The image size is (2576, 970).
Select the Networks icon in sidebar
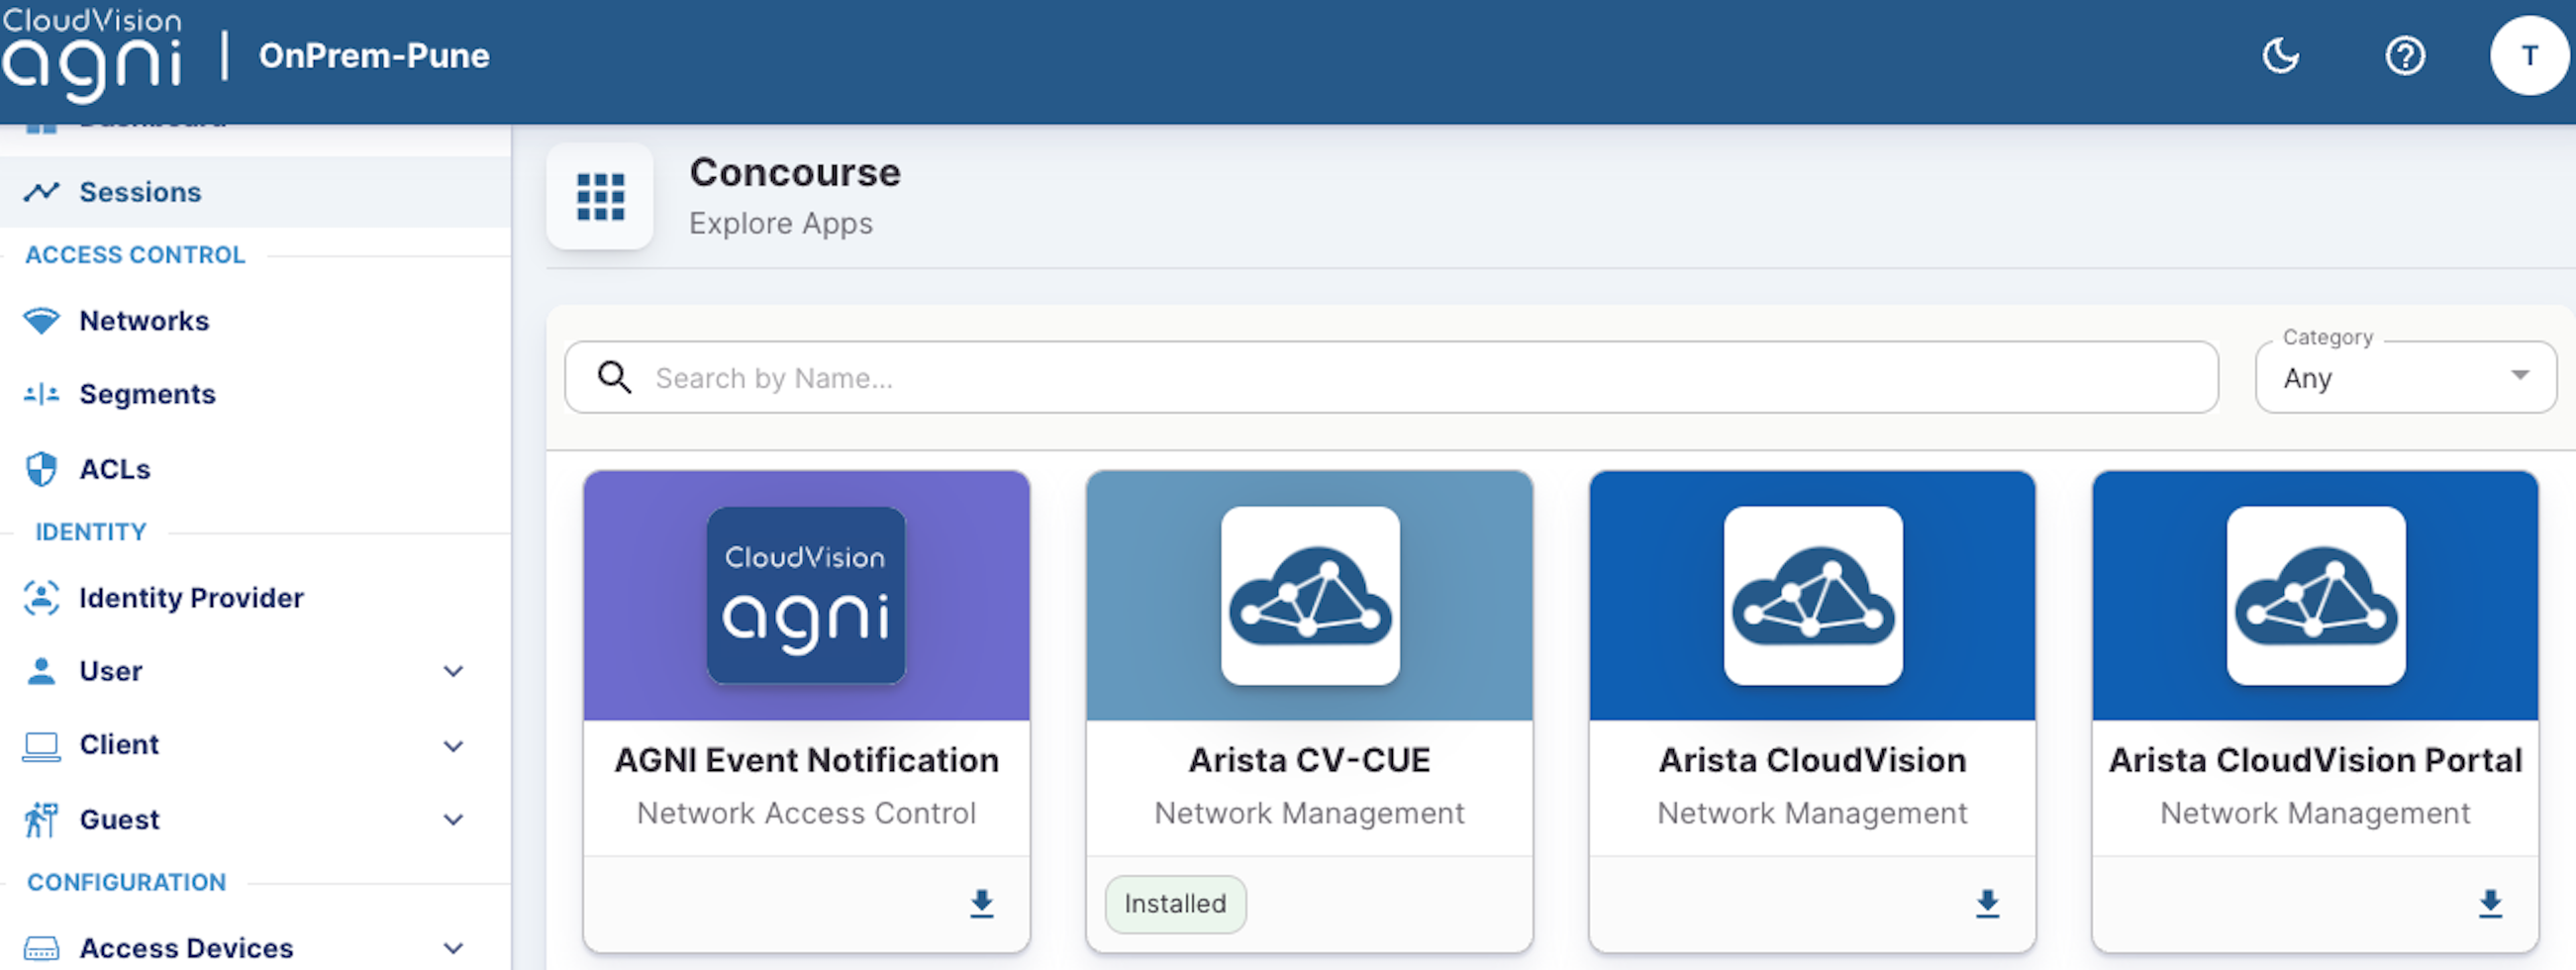[41, 320]
